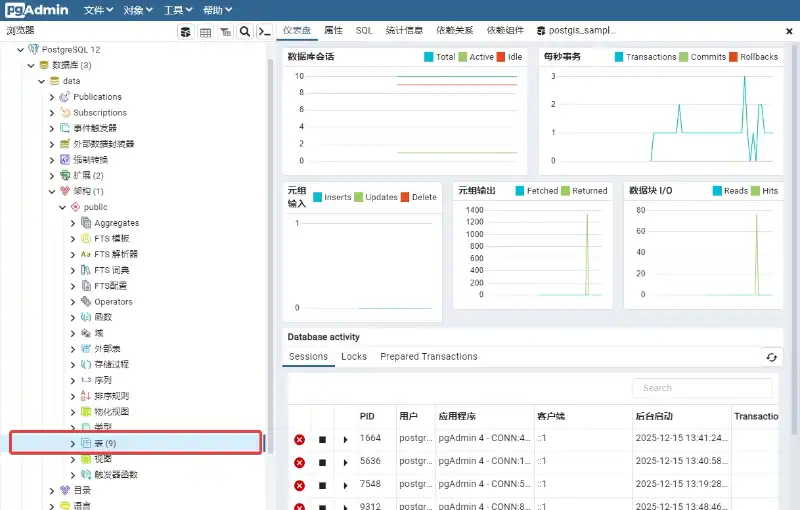Close the dashboard tab panel
800x510 pixels.
(x=789, y=32)
